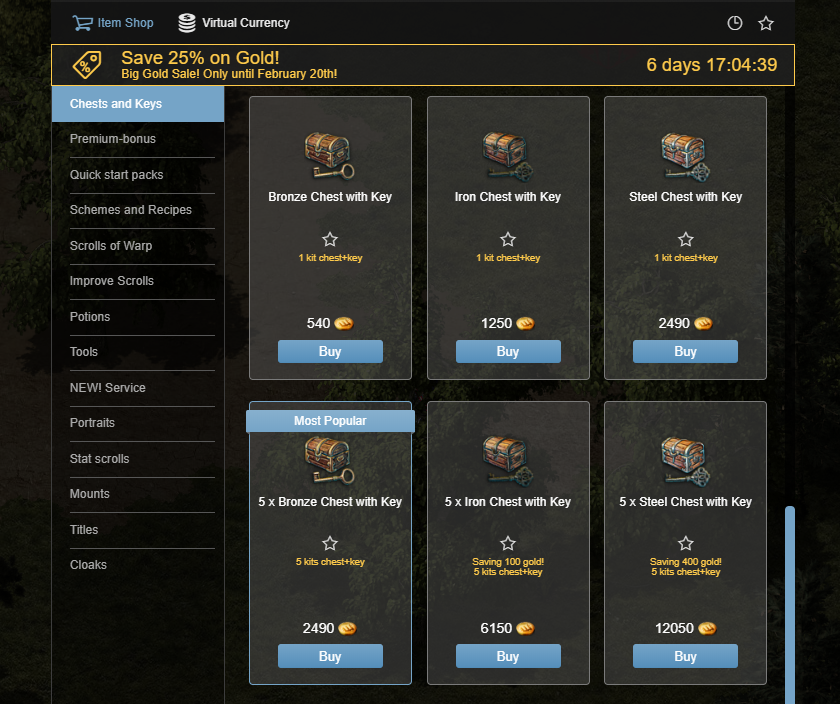Buy the 5 x Bronze Chest pack
The image size is (840, 704).
[x=330, y=656]
